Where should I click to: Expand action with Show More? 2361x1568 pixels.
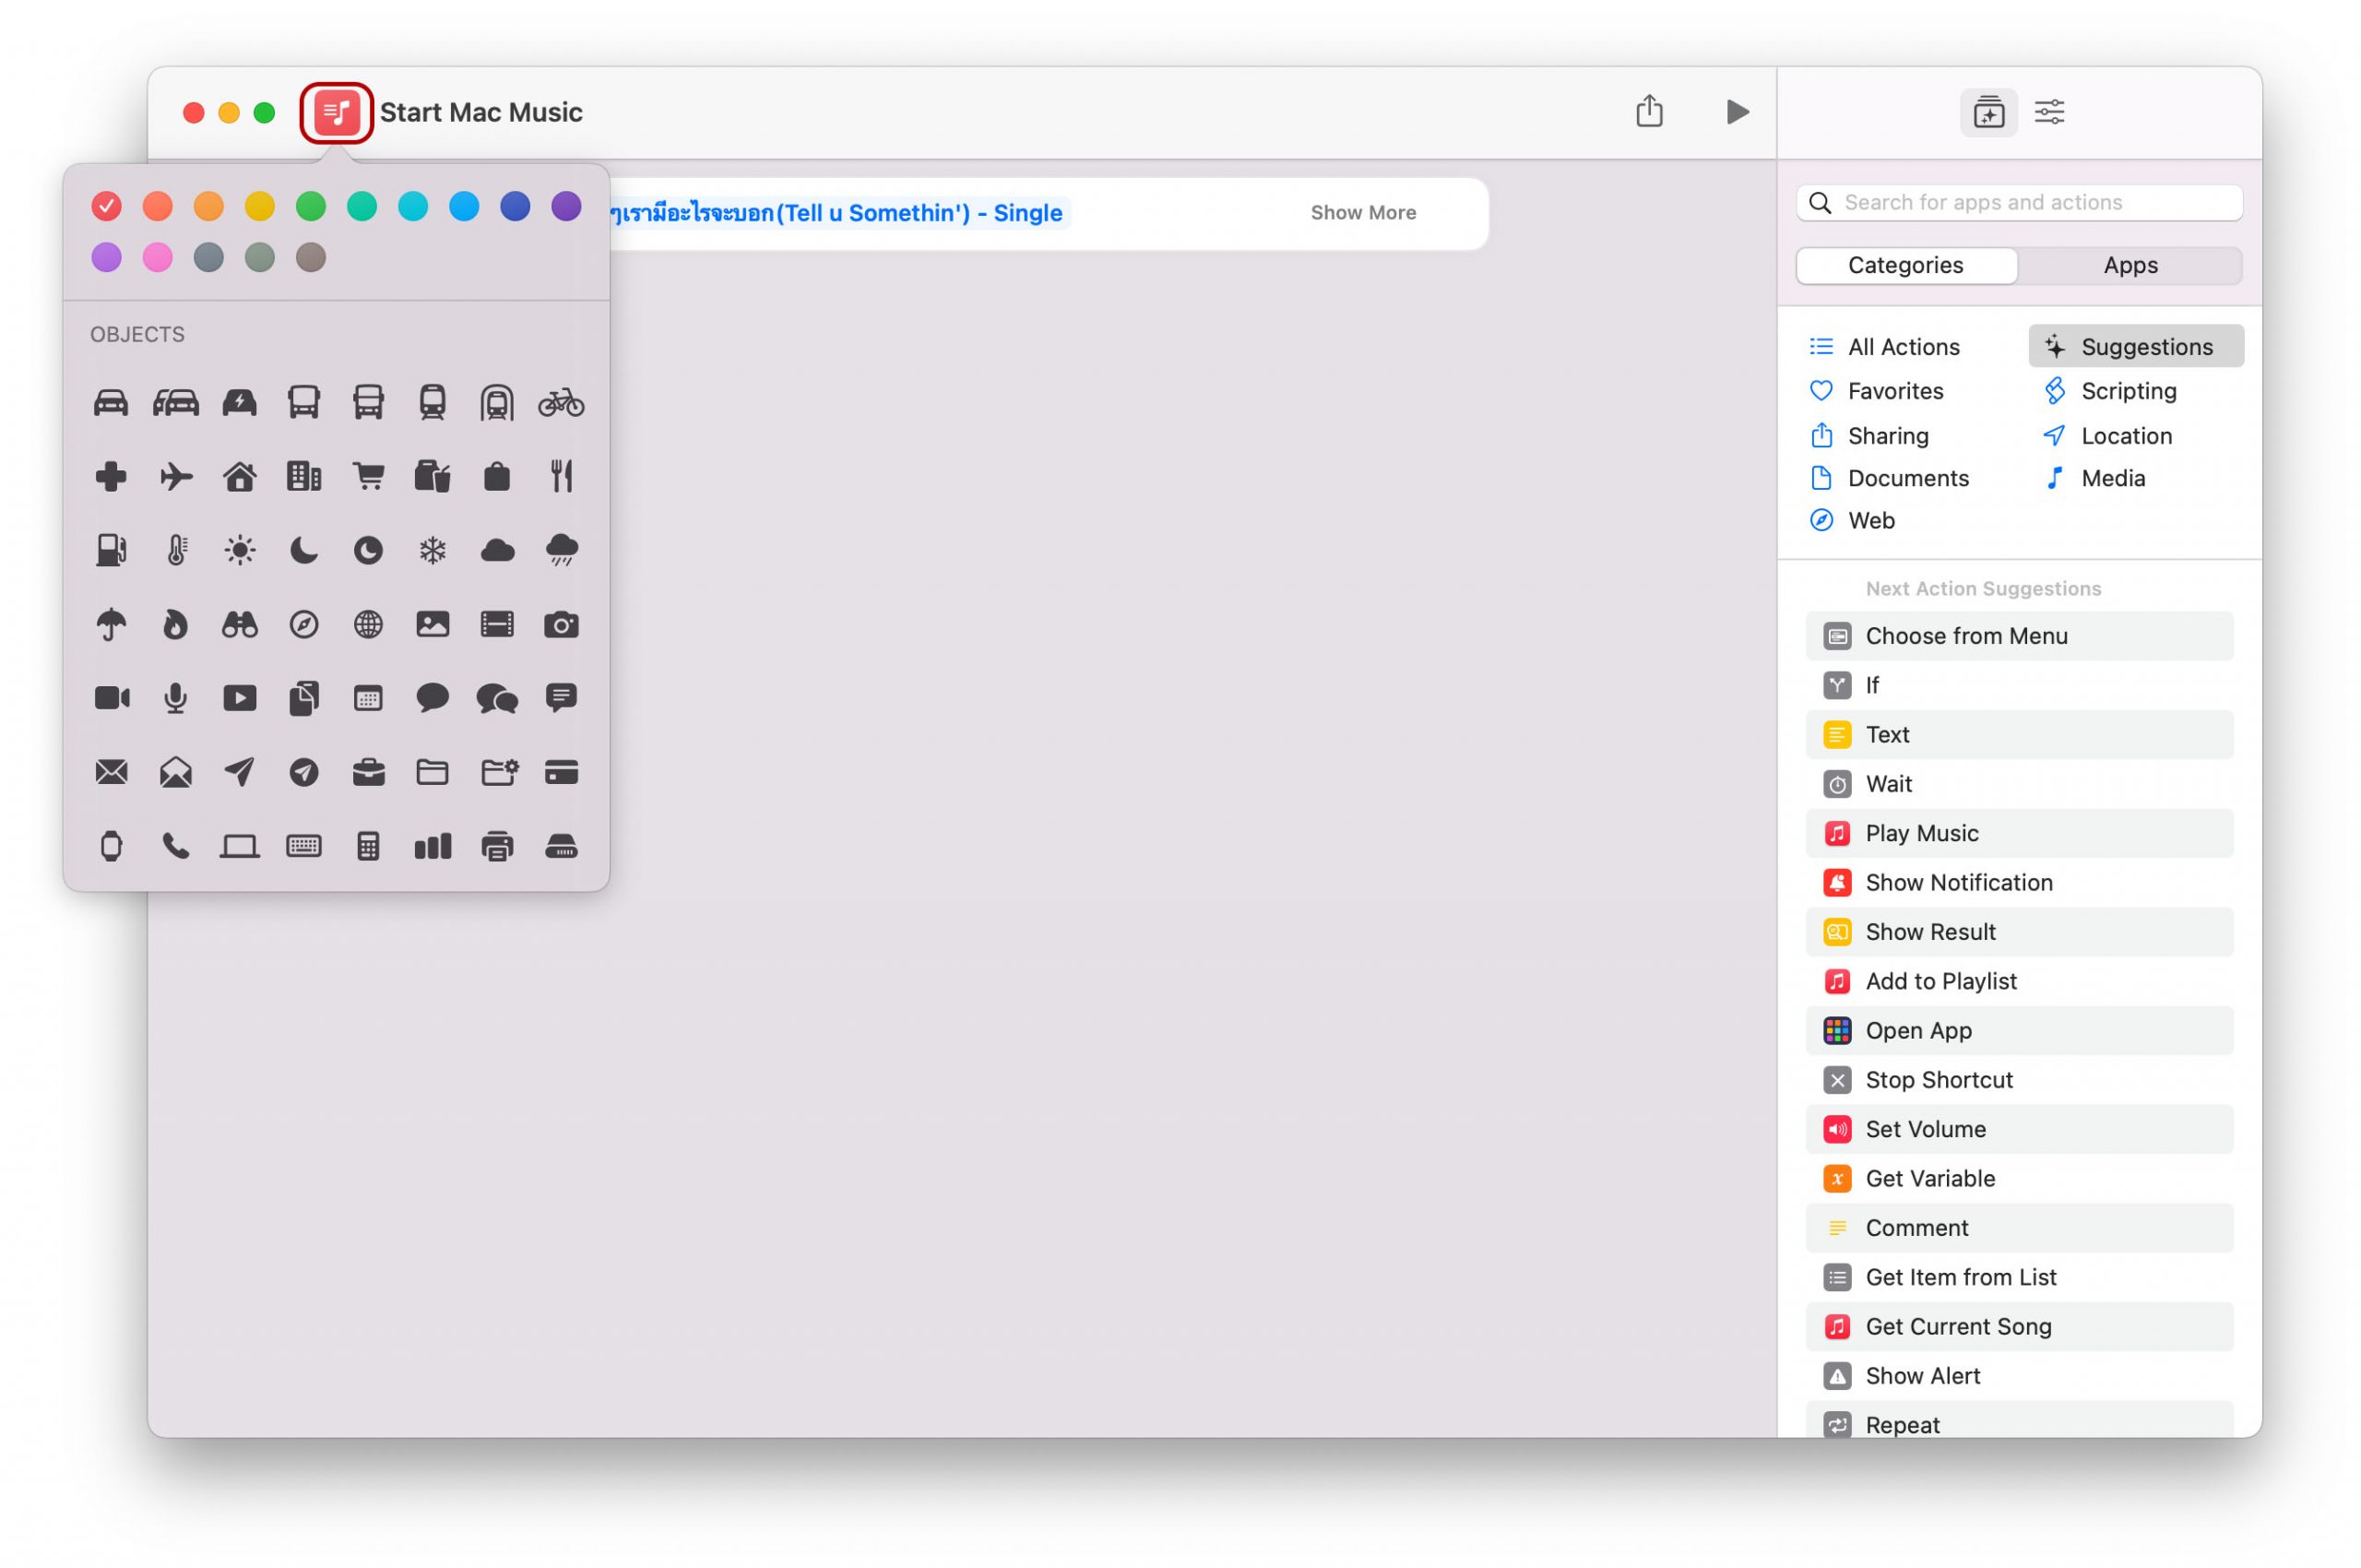1362,212
